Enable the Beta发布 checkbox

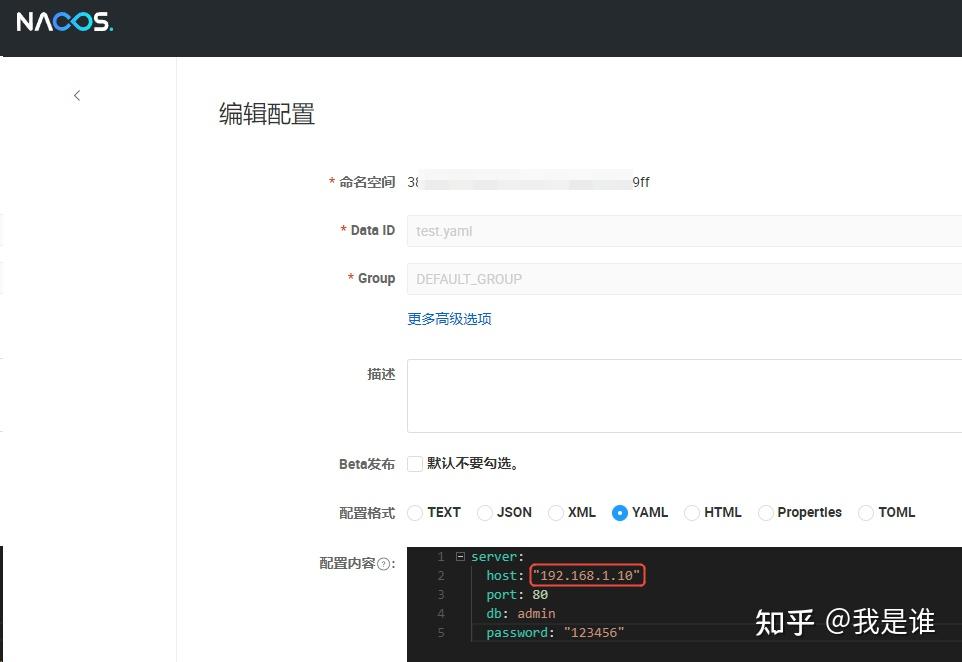coord(414,463)
